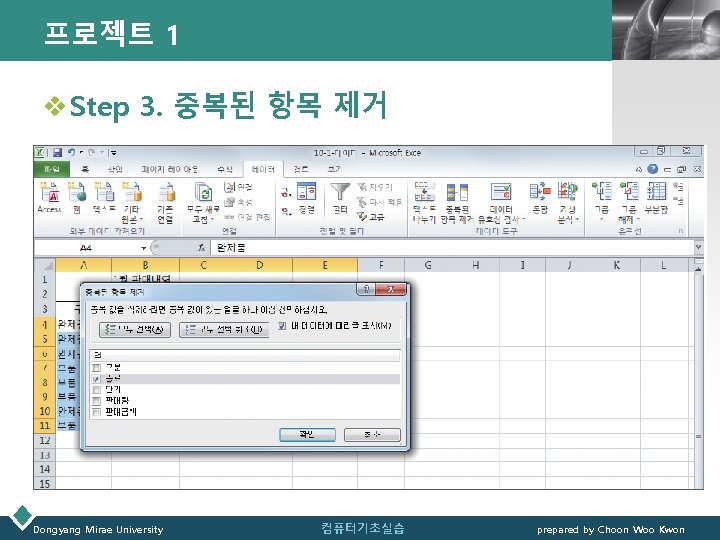Check the 판매금액 column checkbox
The image size is (720, 540).
click(x=96, y=412)
